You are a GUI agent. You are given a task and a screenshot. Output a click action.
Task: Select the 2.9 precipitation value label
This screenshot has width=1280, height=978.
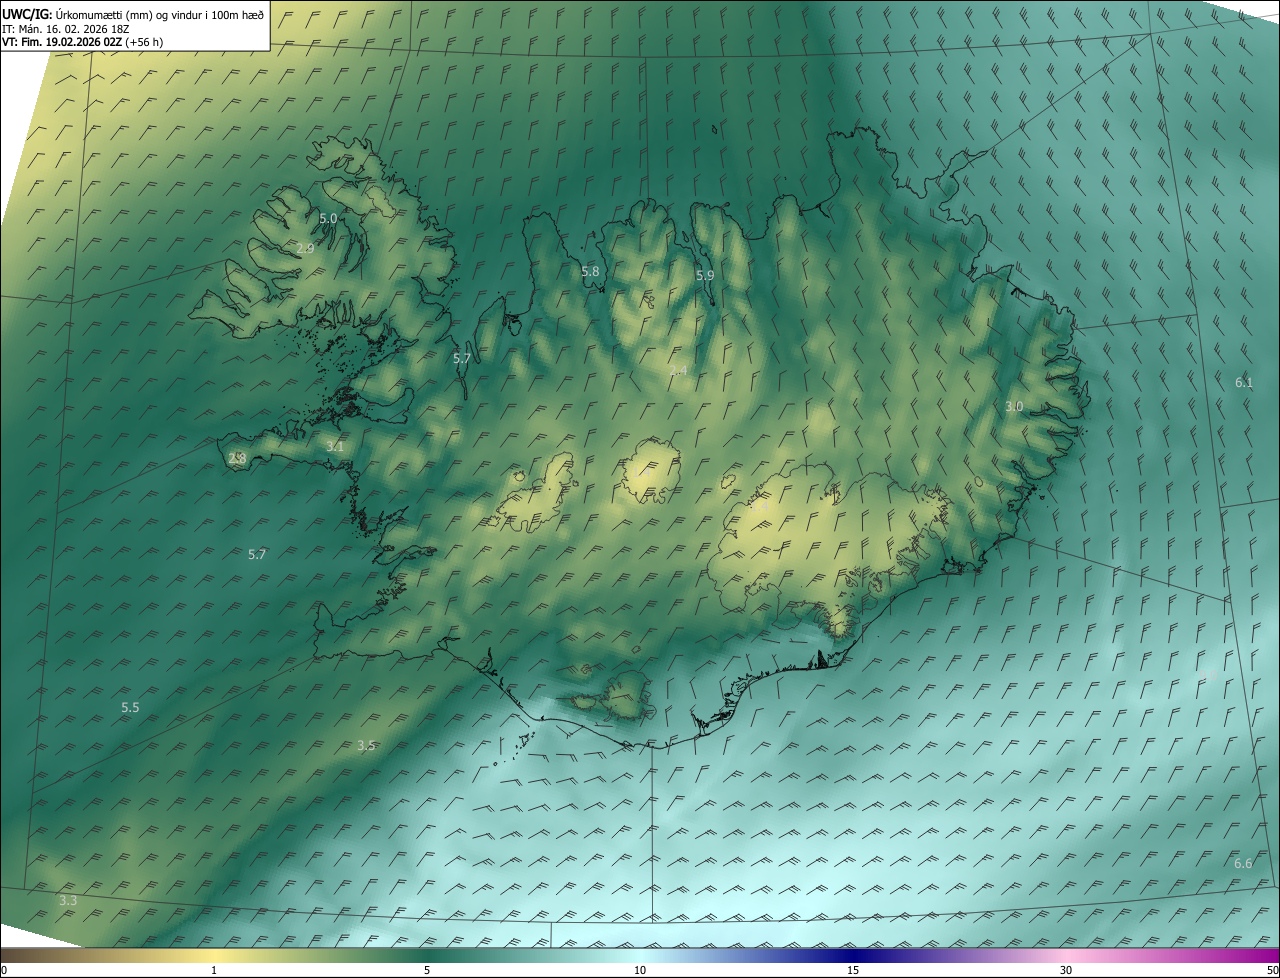pyautogui.click(x=306, y=248)
